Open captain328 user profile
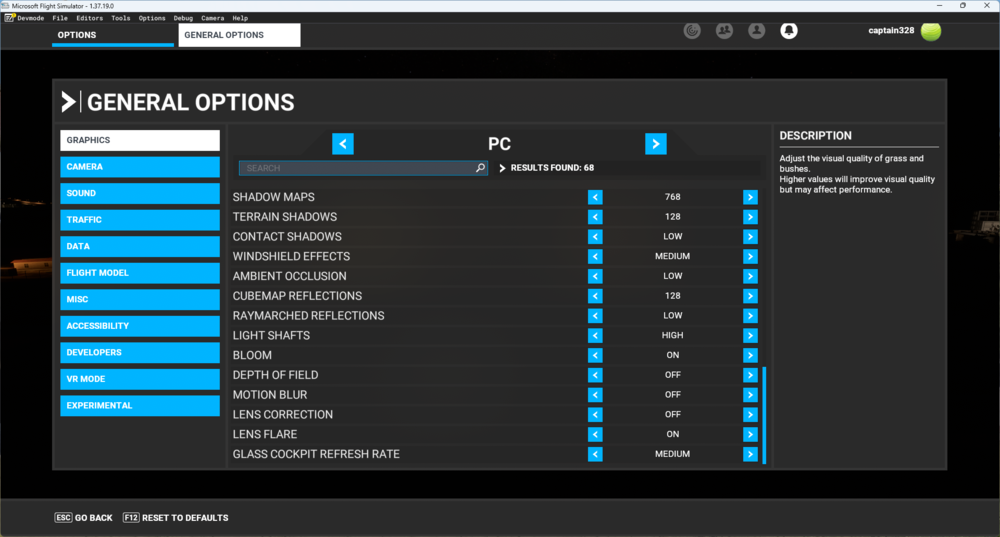The image size is (1000, 537). click(904, 31)
